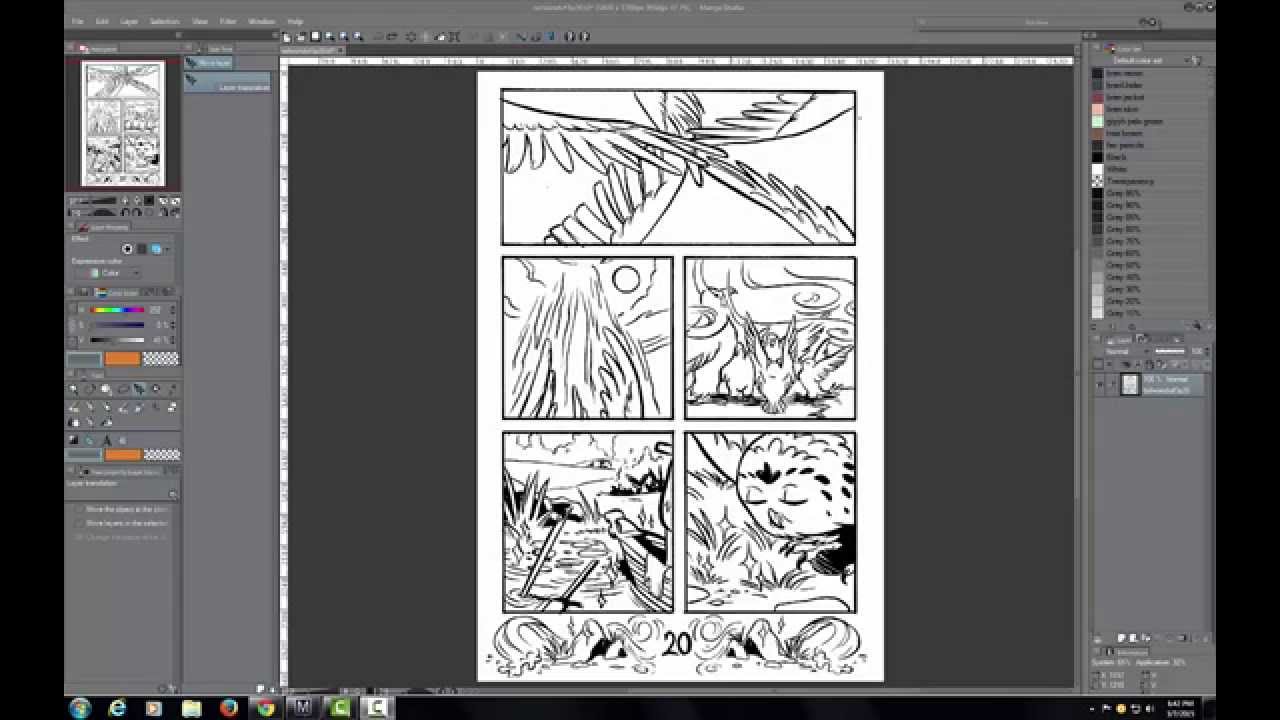Screen dimensions: 1280x720
Task: Toggle the layer visibility eye icon
Action: (x=1099, y=385)
